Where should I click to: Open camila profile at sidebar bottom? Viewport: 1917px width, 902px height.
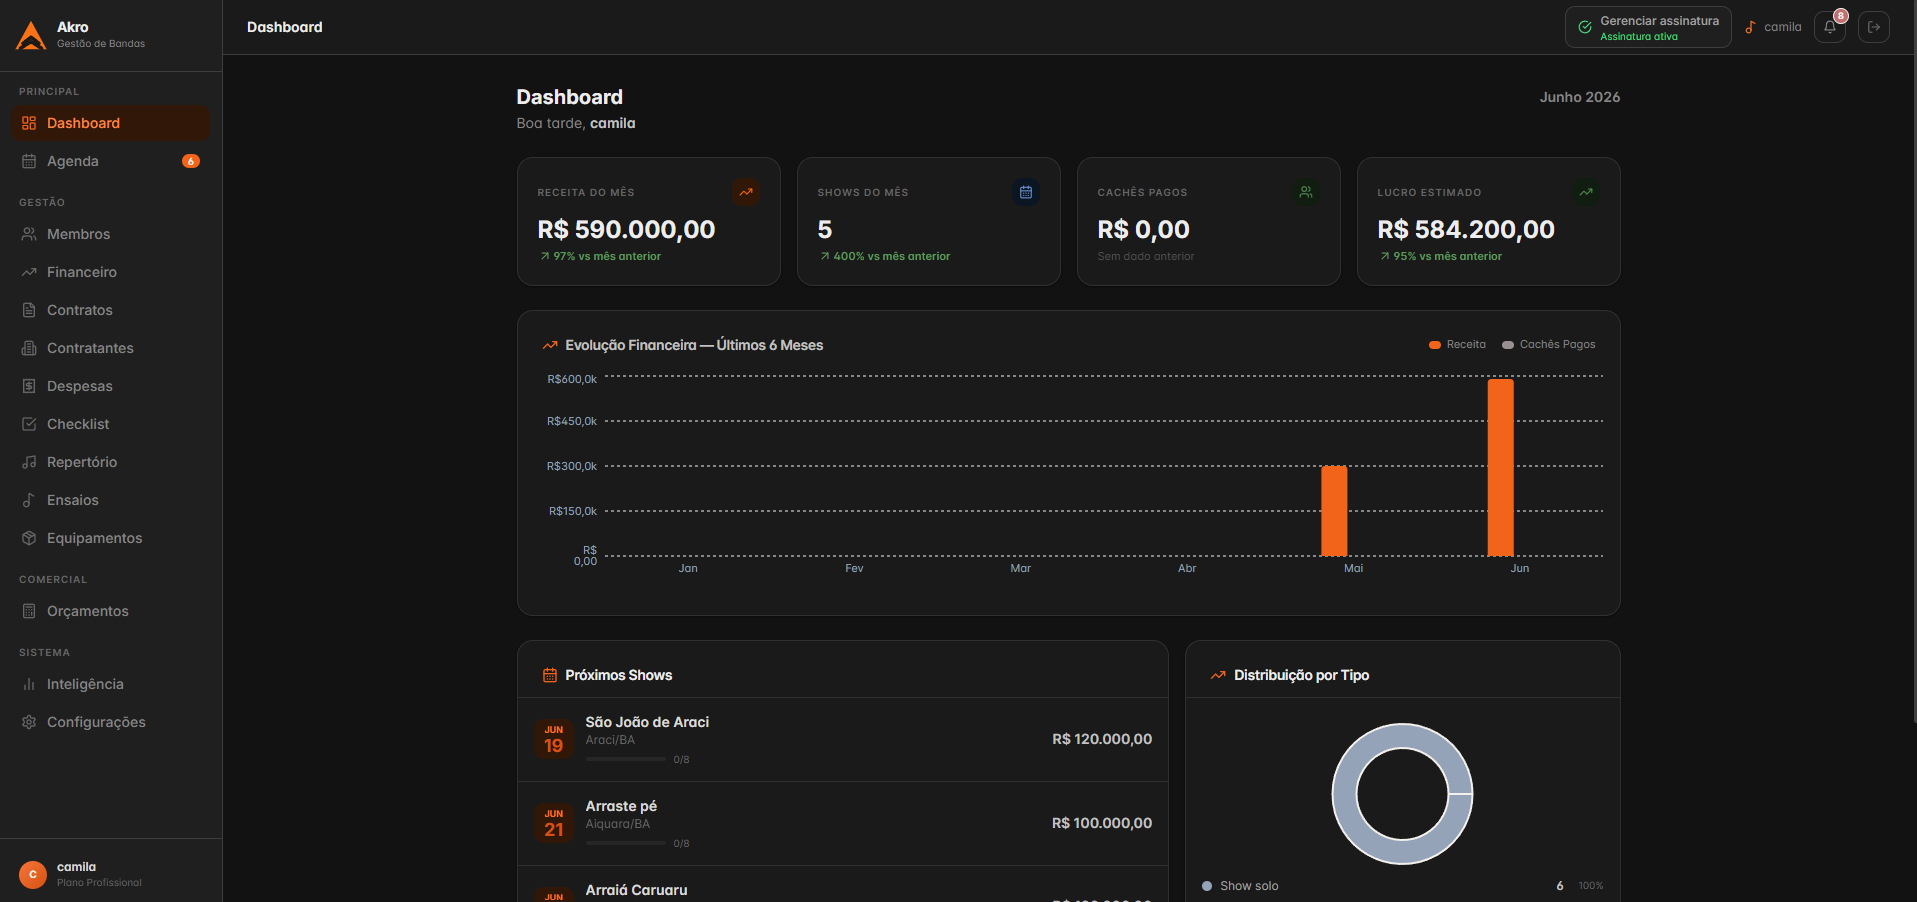[x=111, y=874]
